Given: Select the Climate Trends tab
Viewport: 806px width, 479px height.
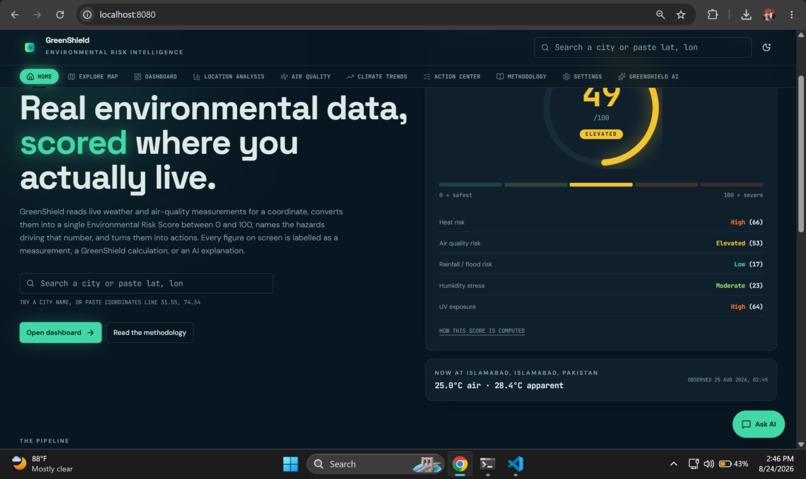Looking at the screenshot, I should (x=377, y=77).
